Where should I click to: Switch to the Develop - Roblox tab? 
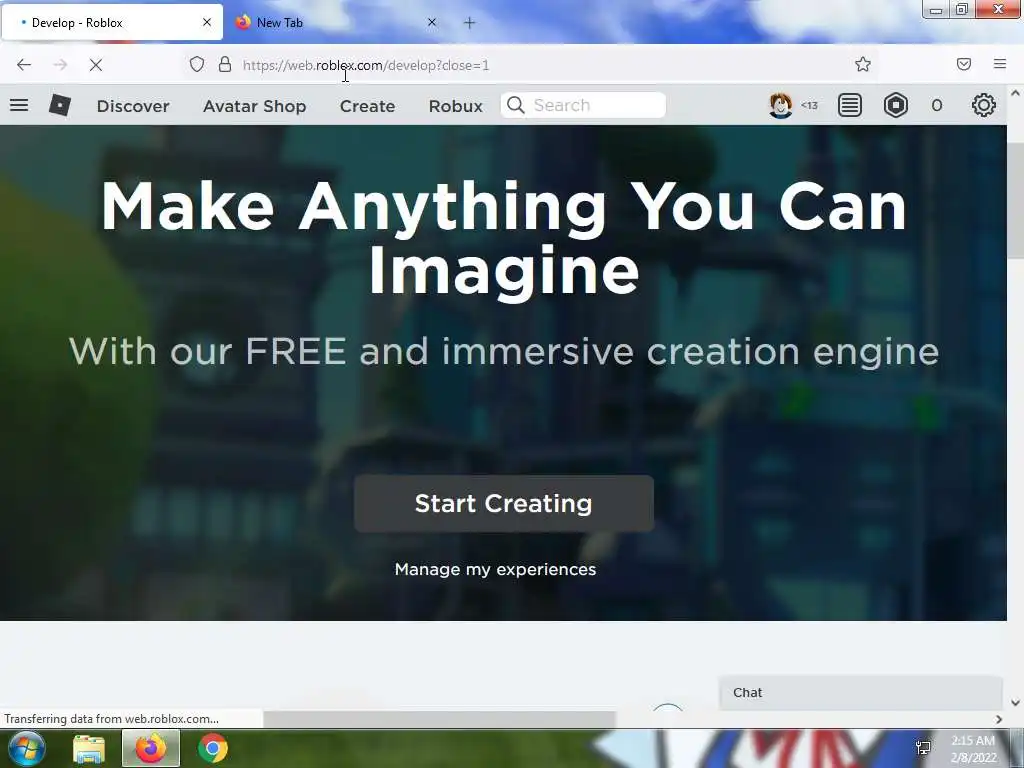click(x=112, y=23)
